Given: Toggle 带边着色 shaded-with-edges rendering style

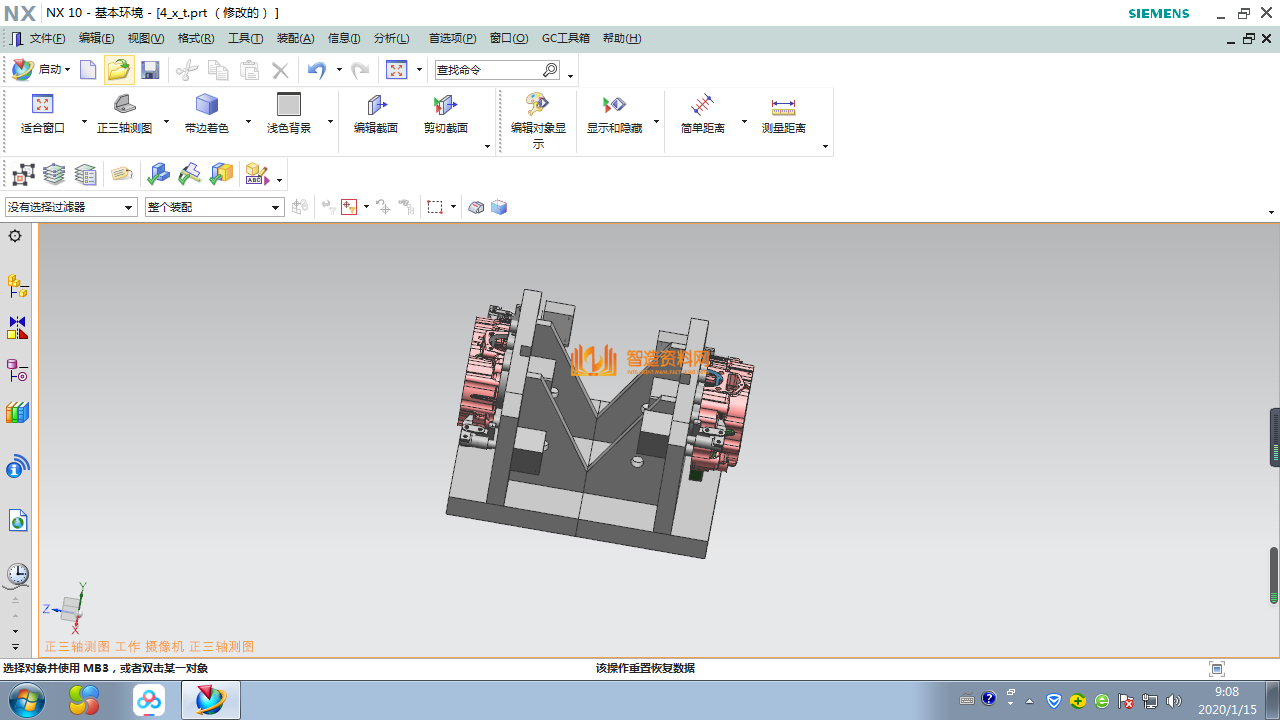Looking at the screenshot, I should (x=207, y=114).
